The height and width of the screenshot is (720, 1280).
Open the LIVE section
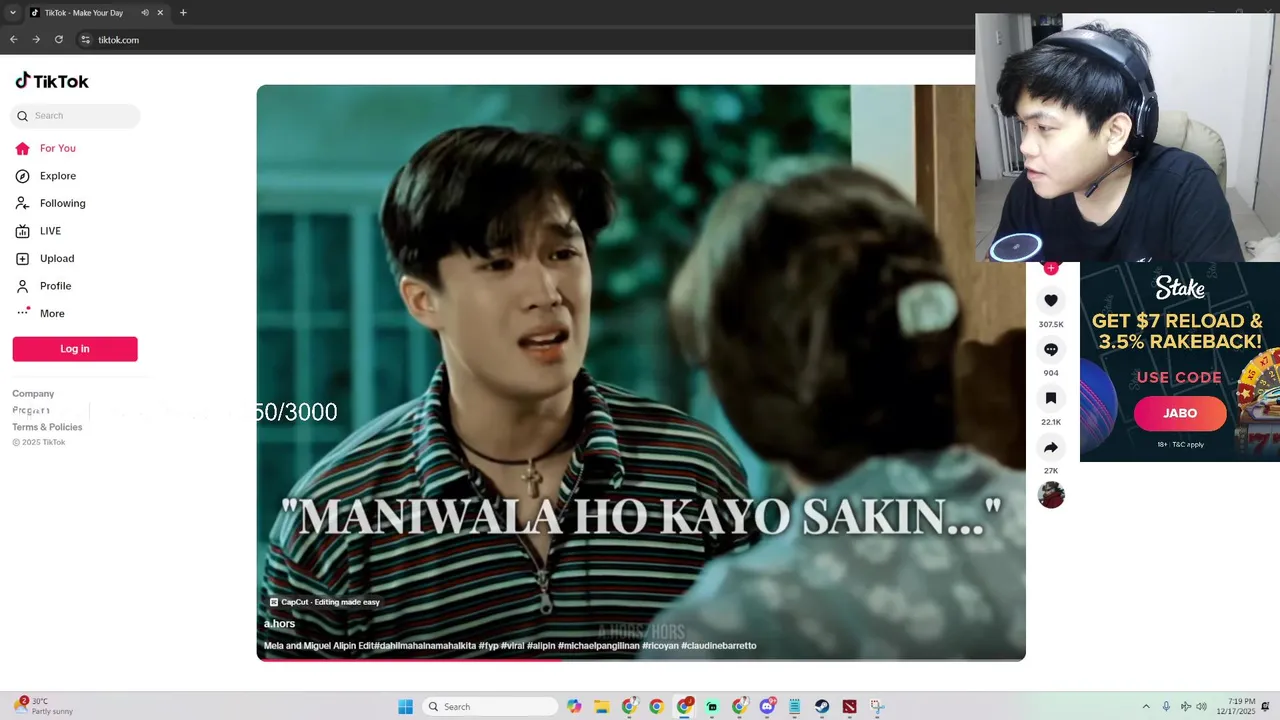coord(38,231)
